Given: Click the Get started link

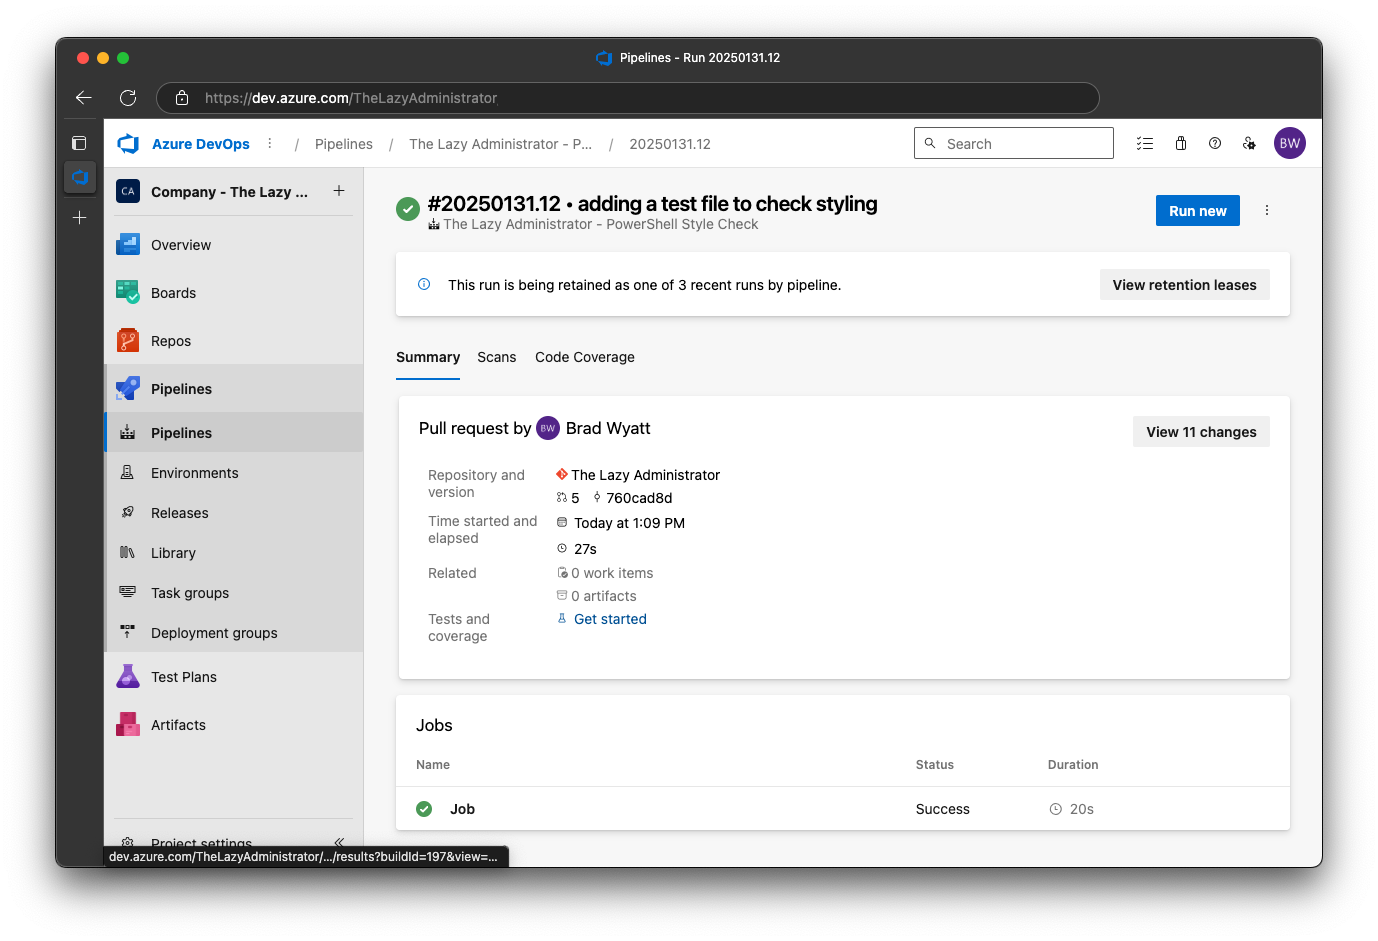Looking at the screenshot, I should [610, 619].
